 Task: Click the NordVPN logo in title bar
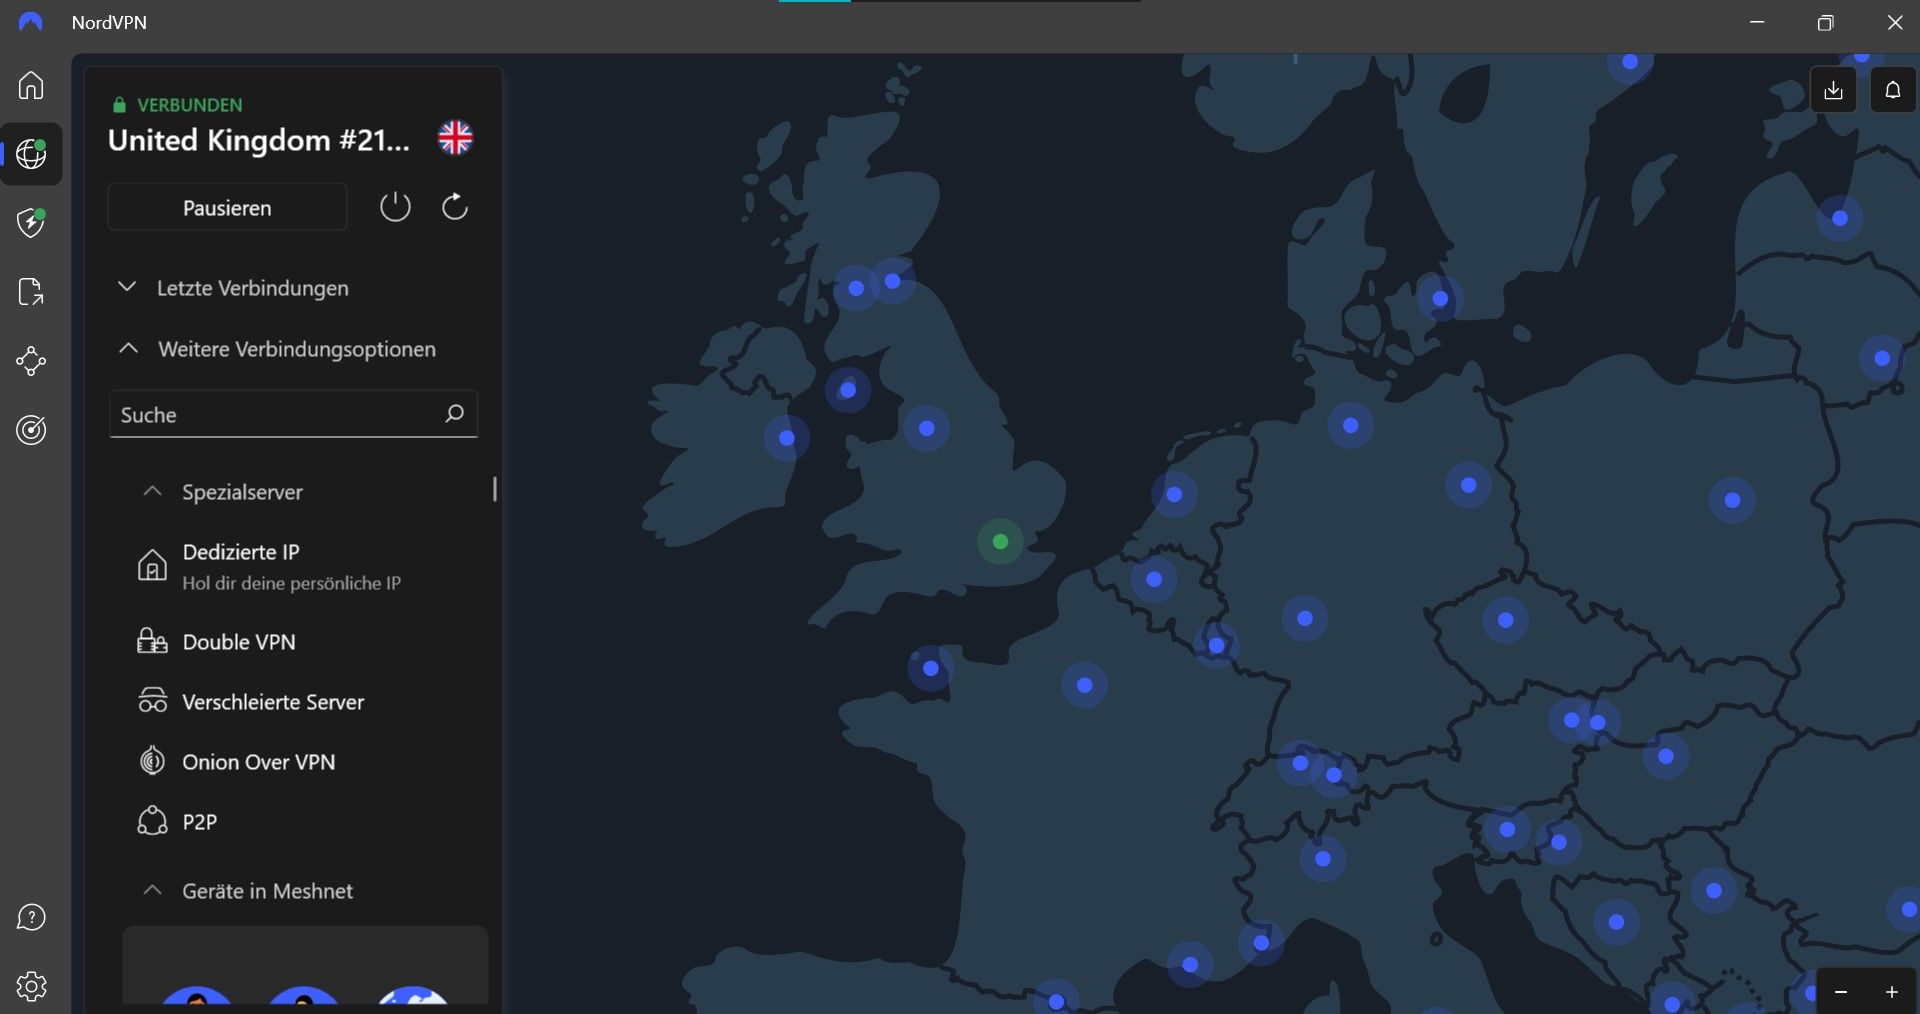click(x=31, y=22)
